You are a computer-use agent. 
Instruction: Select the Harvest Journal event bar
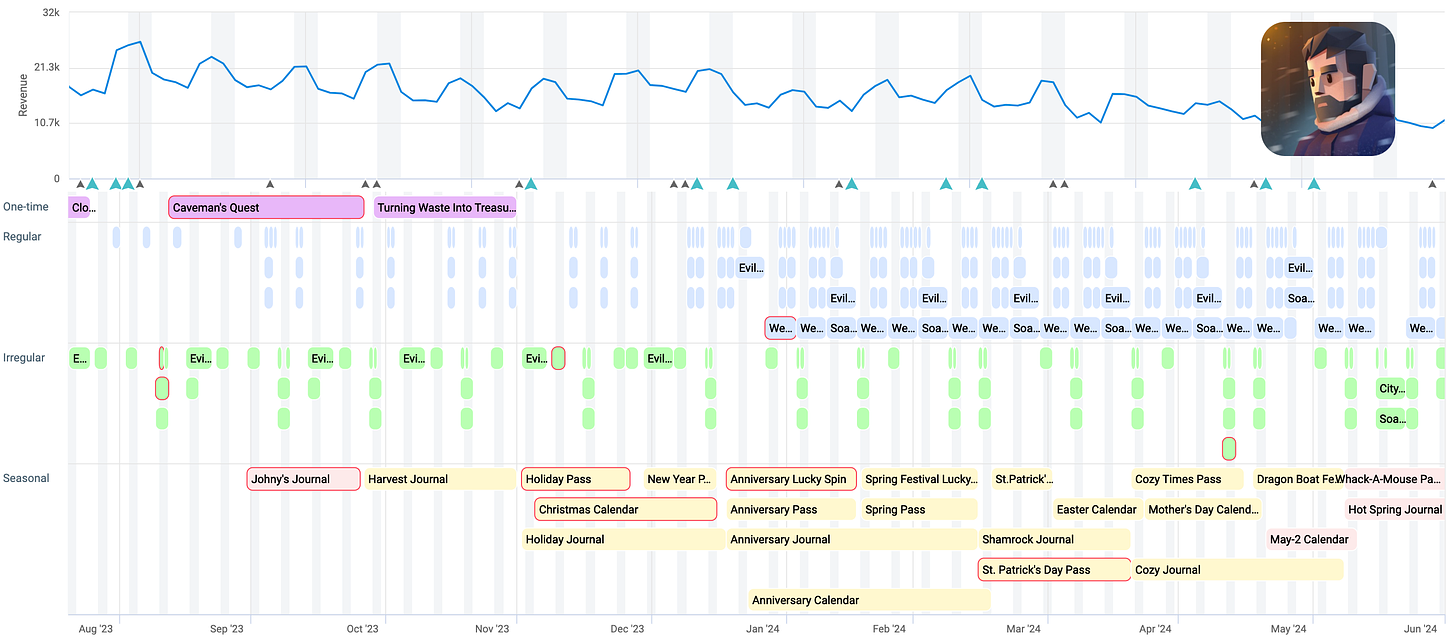pyautogui.click(x=439, y=479)
